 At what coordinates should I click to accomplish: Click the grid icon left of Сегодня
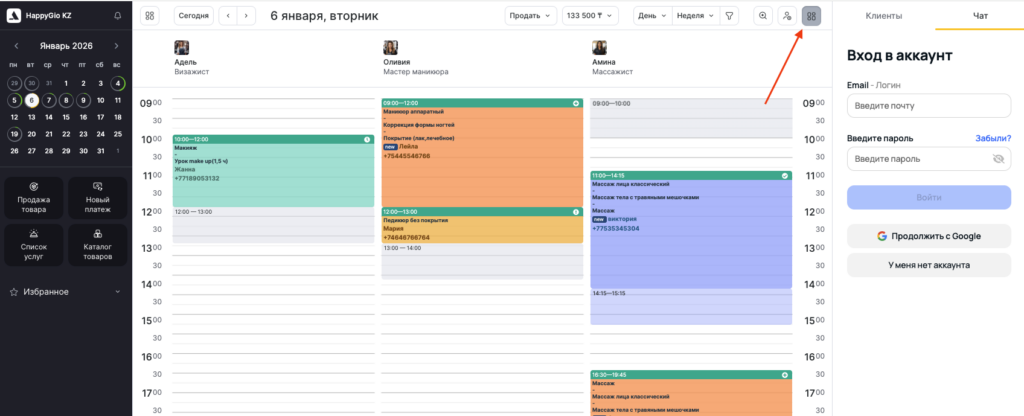[x=150, y=16]
